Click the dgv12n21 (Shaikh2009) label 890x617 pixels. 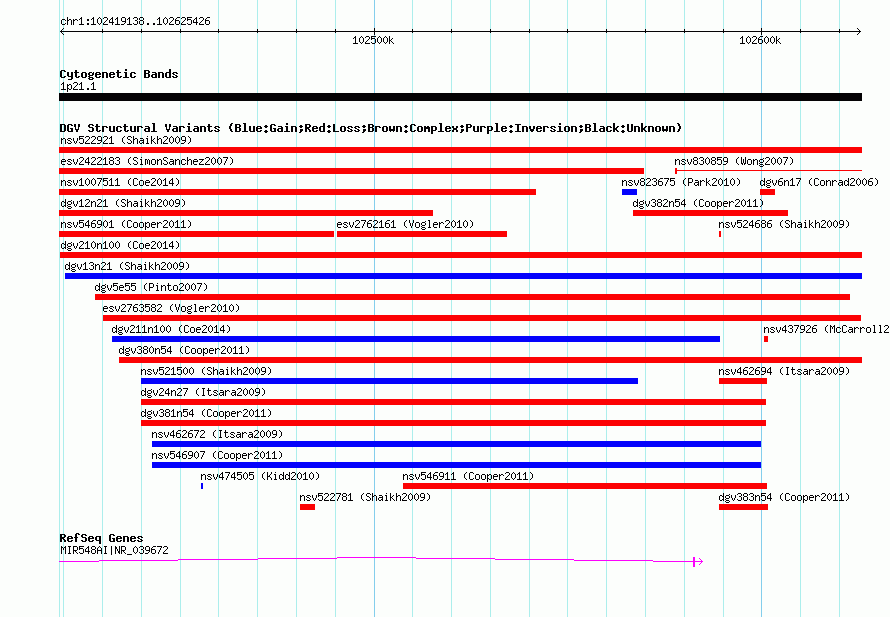[123, 203]
